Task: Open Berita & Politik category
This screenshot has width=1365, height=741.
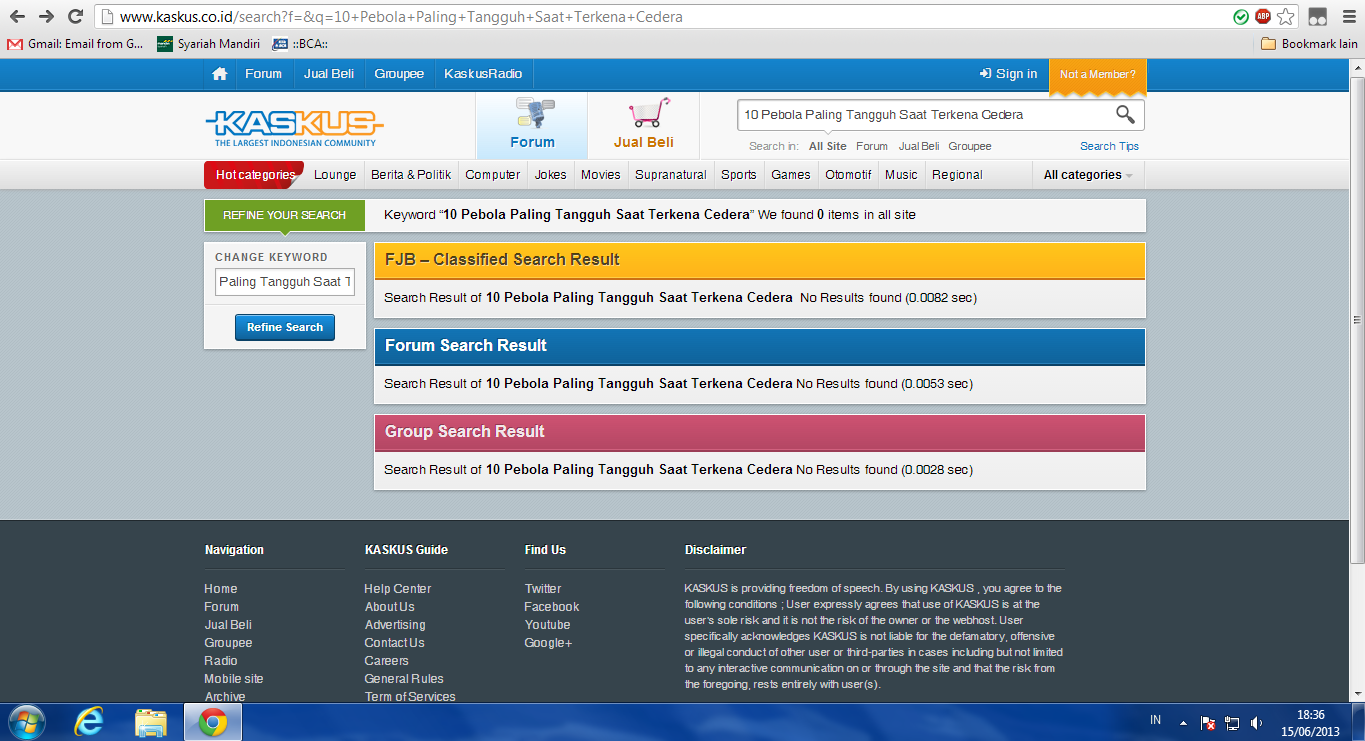Action: pos(411,175)
